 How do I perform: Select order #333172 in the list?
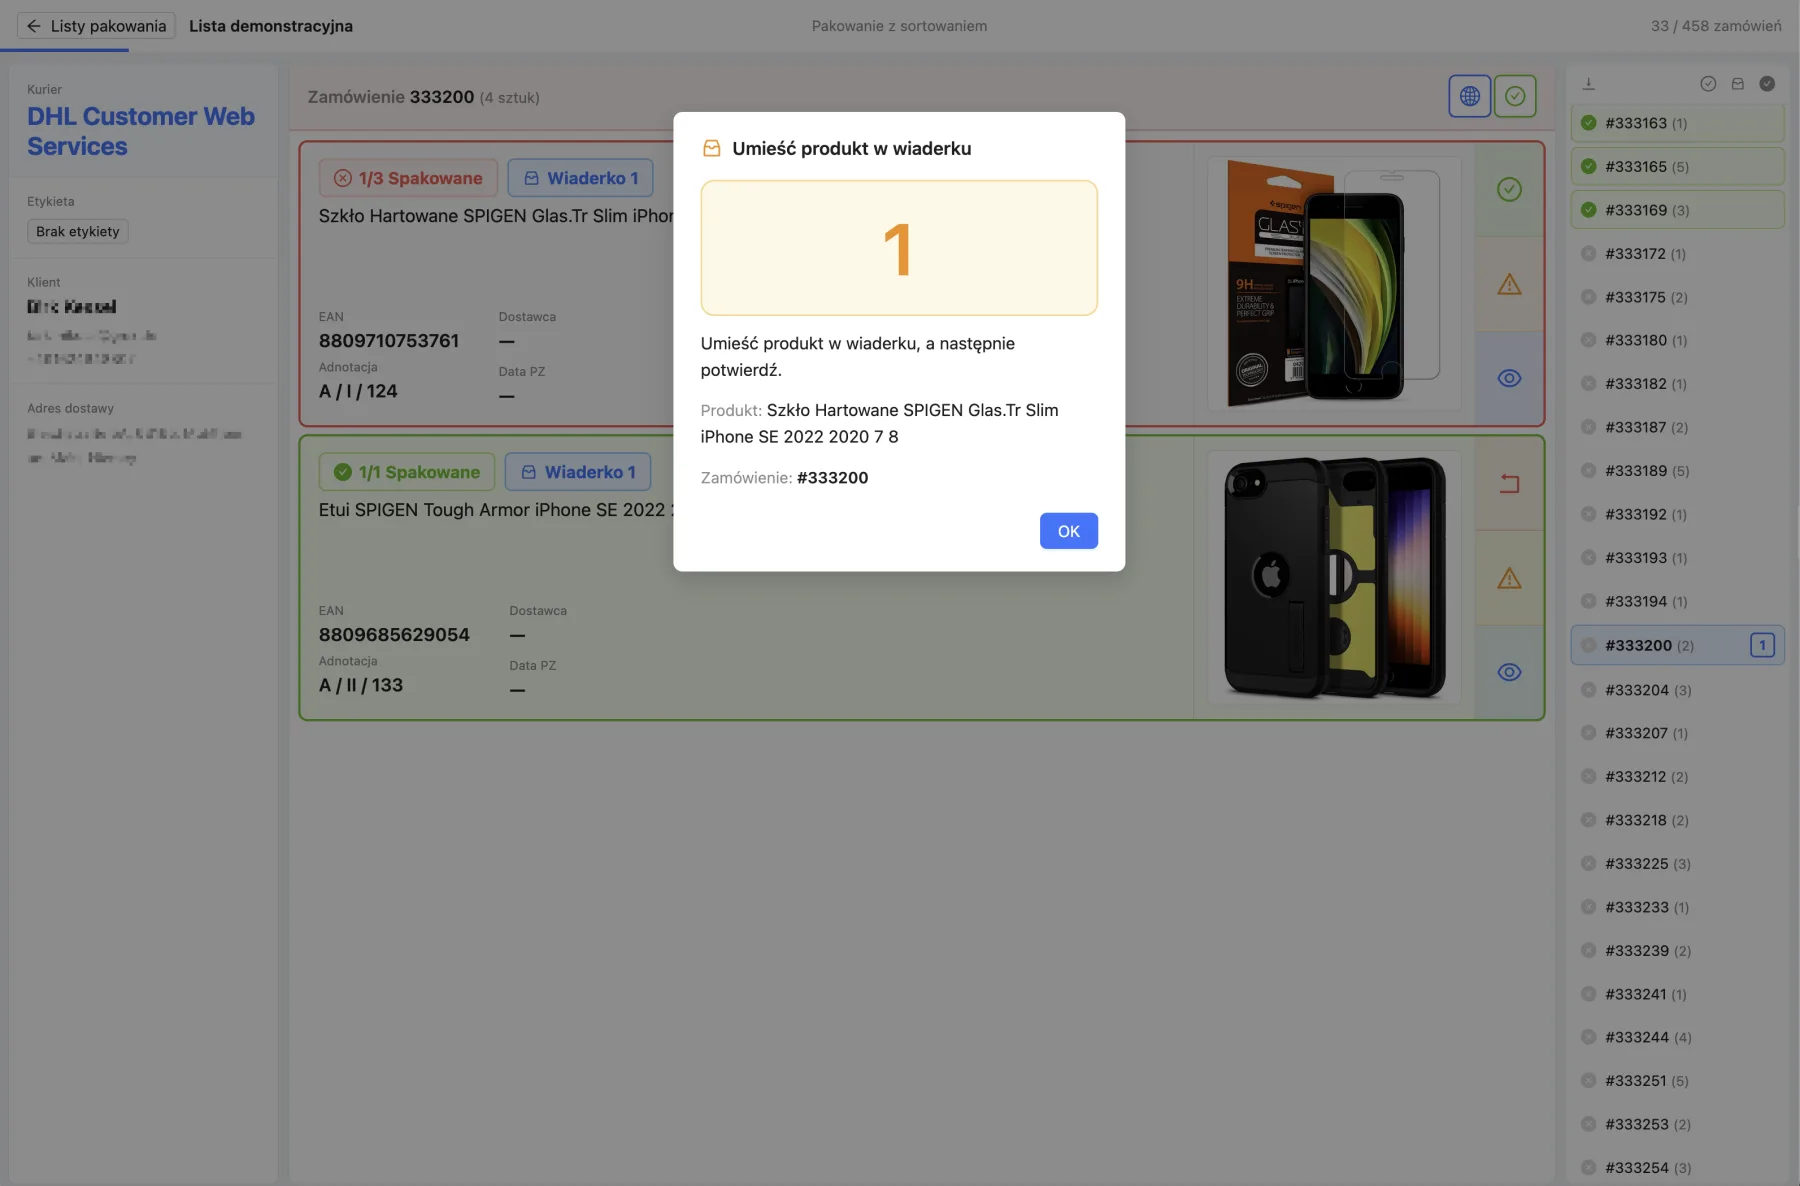coord(1677,254)
